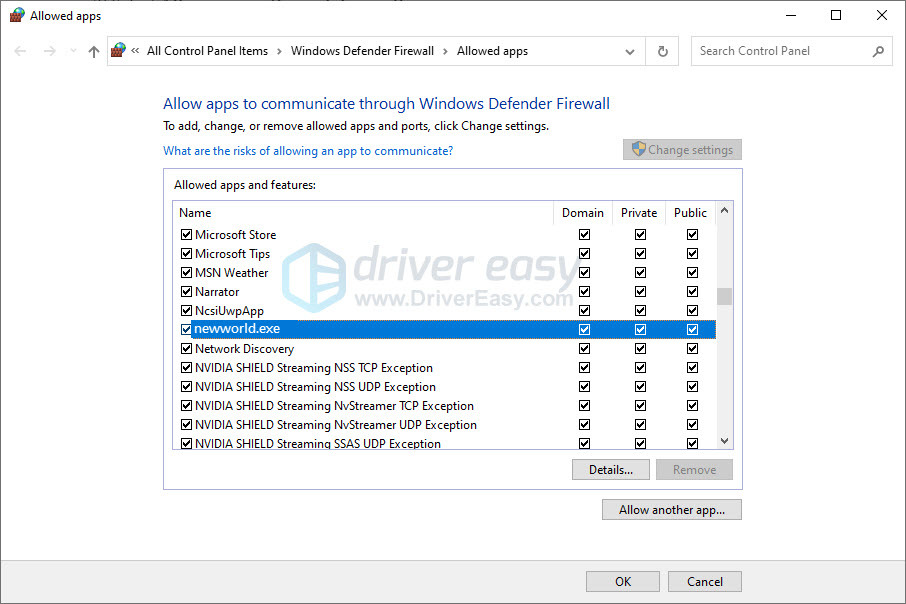Toggle NVIDIA SHIELD NSS TCP Exception Public checkbox

[692, 368]
